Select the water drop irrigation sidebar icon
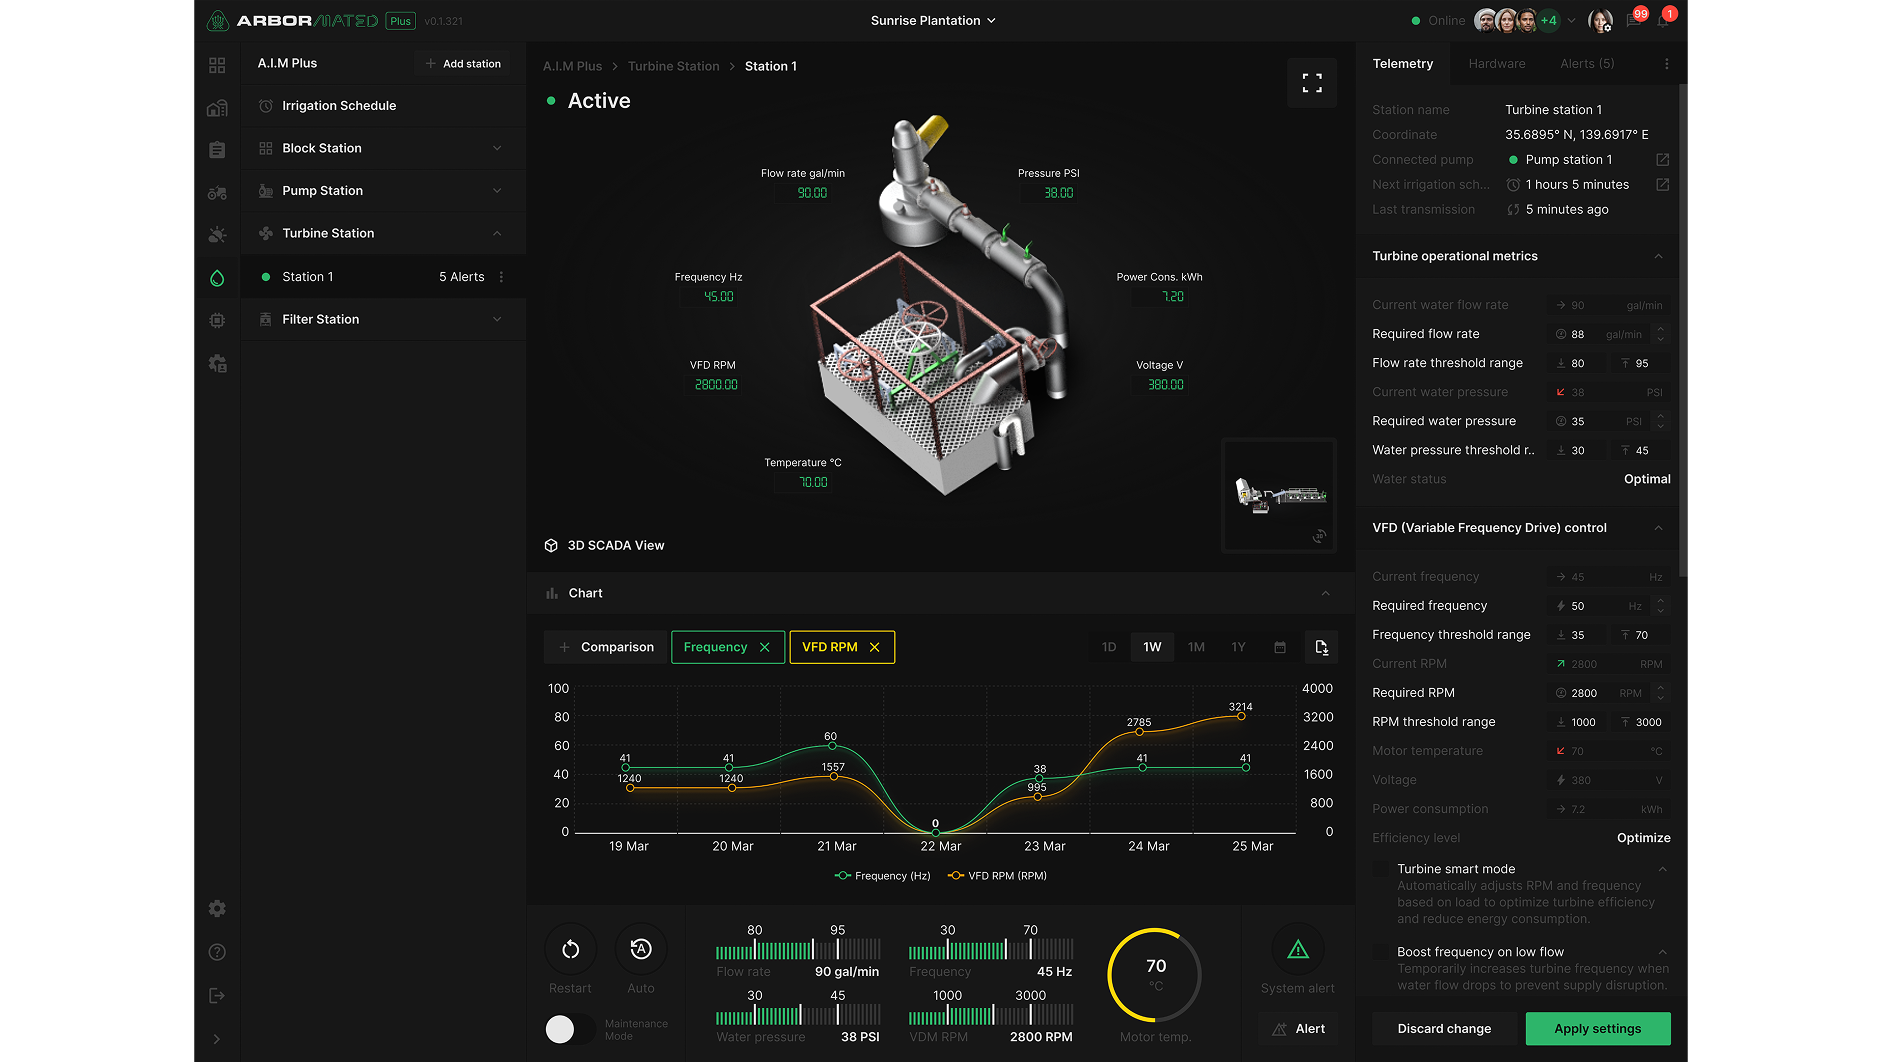1882x1062 pixels. point(217,278)
